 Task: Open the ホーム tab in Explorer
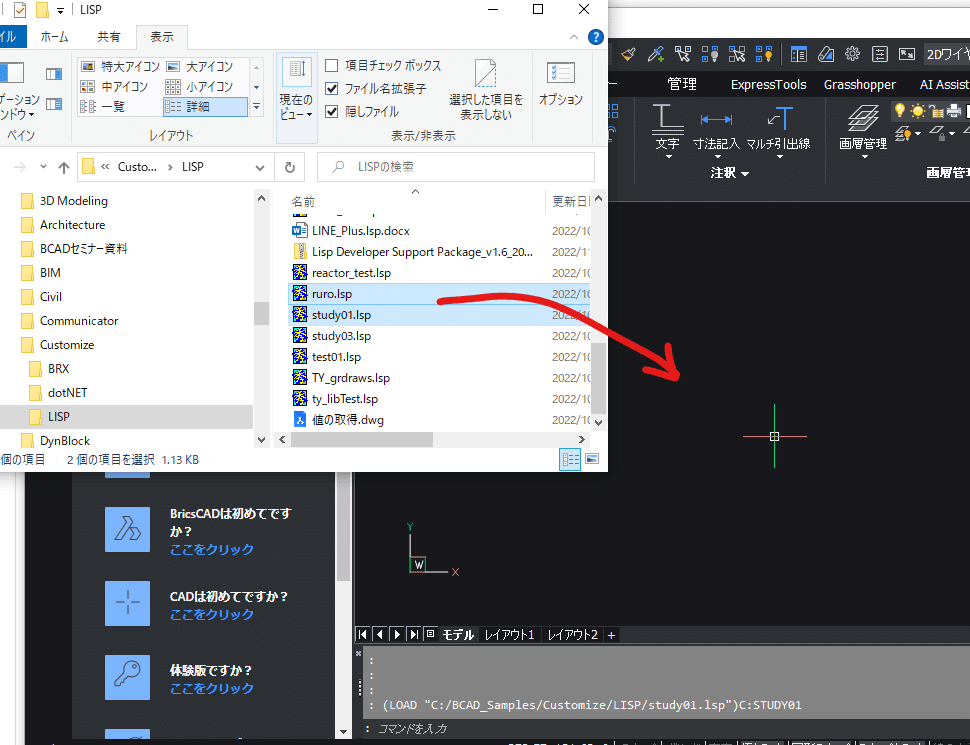coord(54,37)
